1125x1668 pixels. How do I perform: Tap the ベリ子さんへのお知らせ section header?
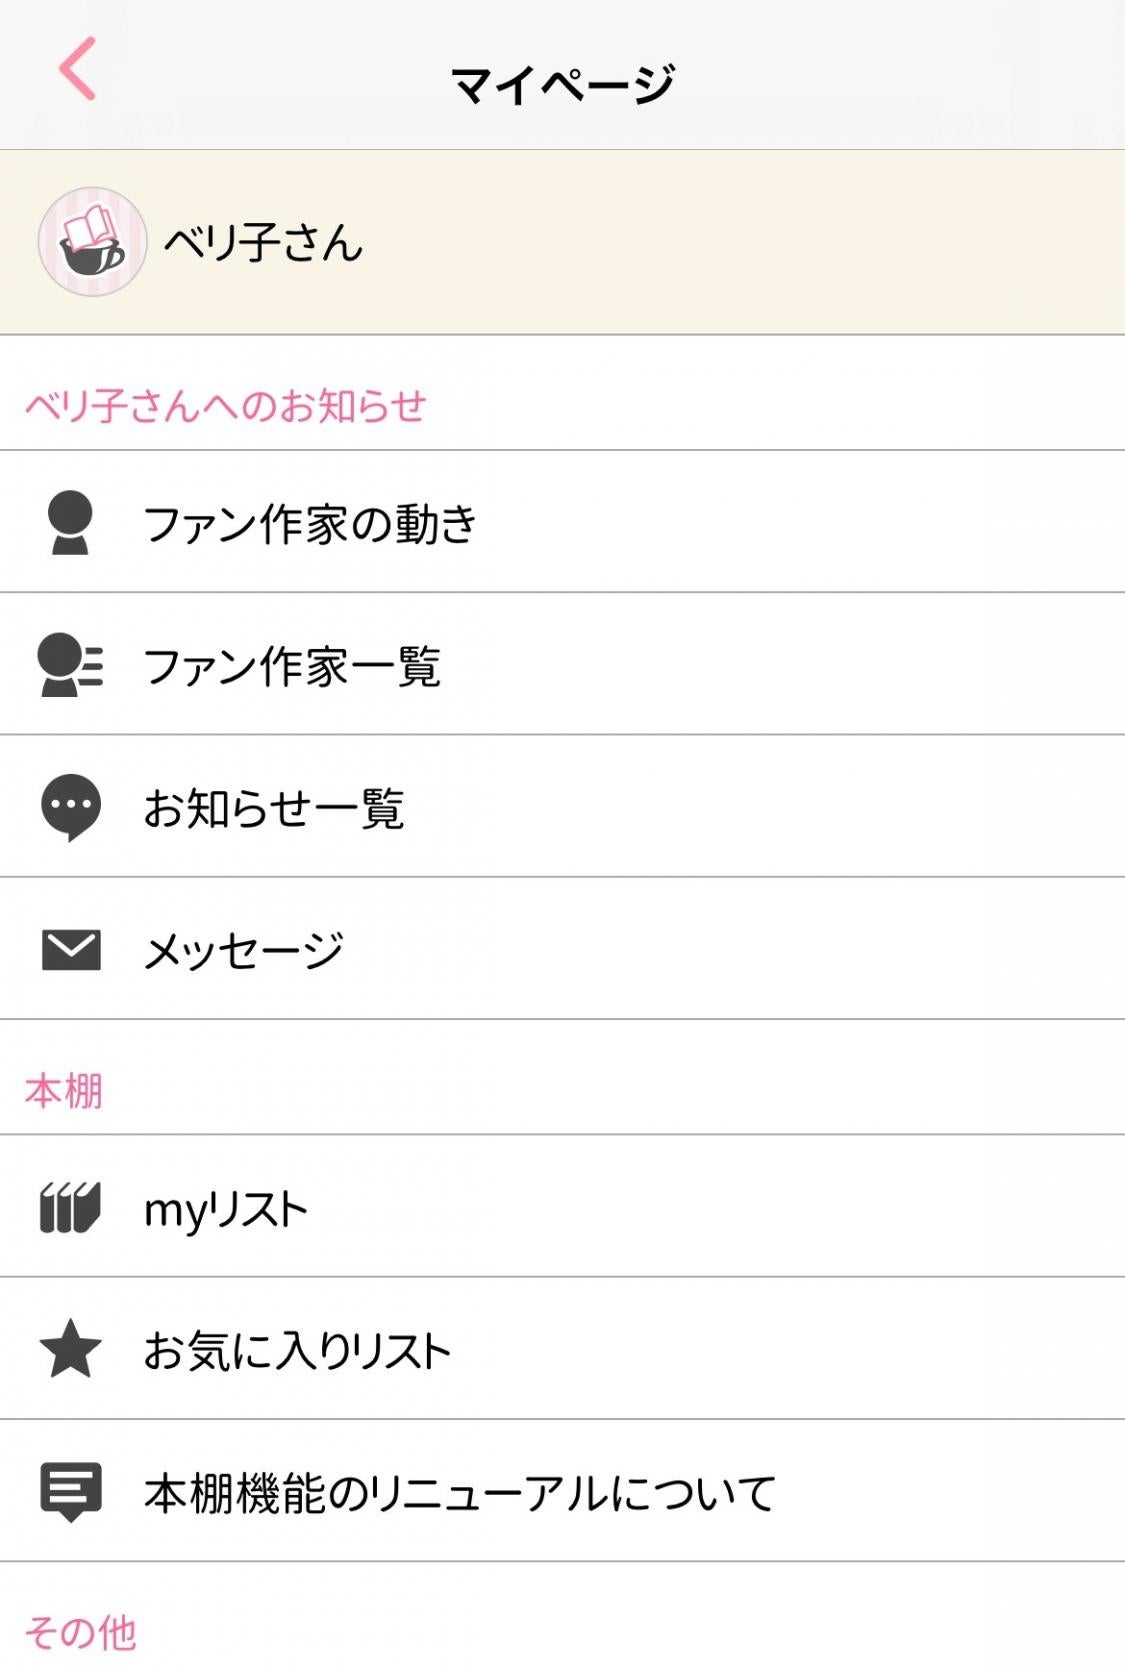click(226, 406)
